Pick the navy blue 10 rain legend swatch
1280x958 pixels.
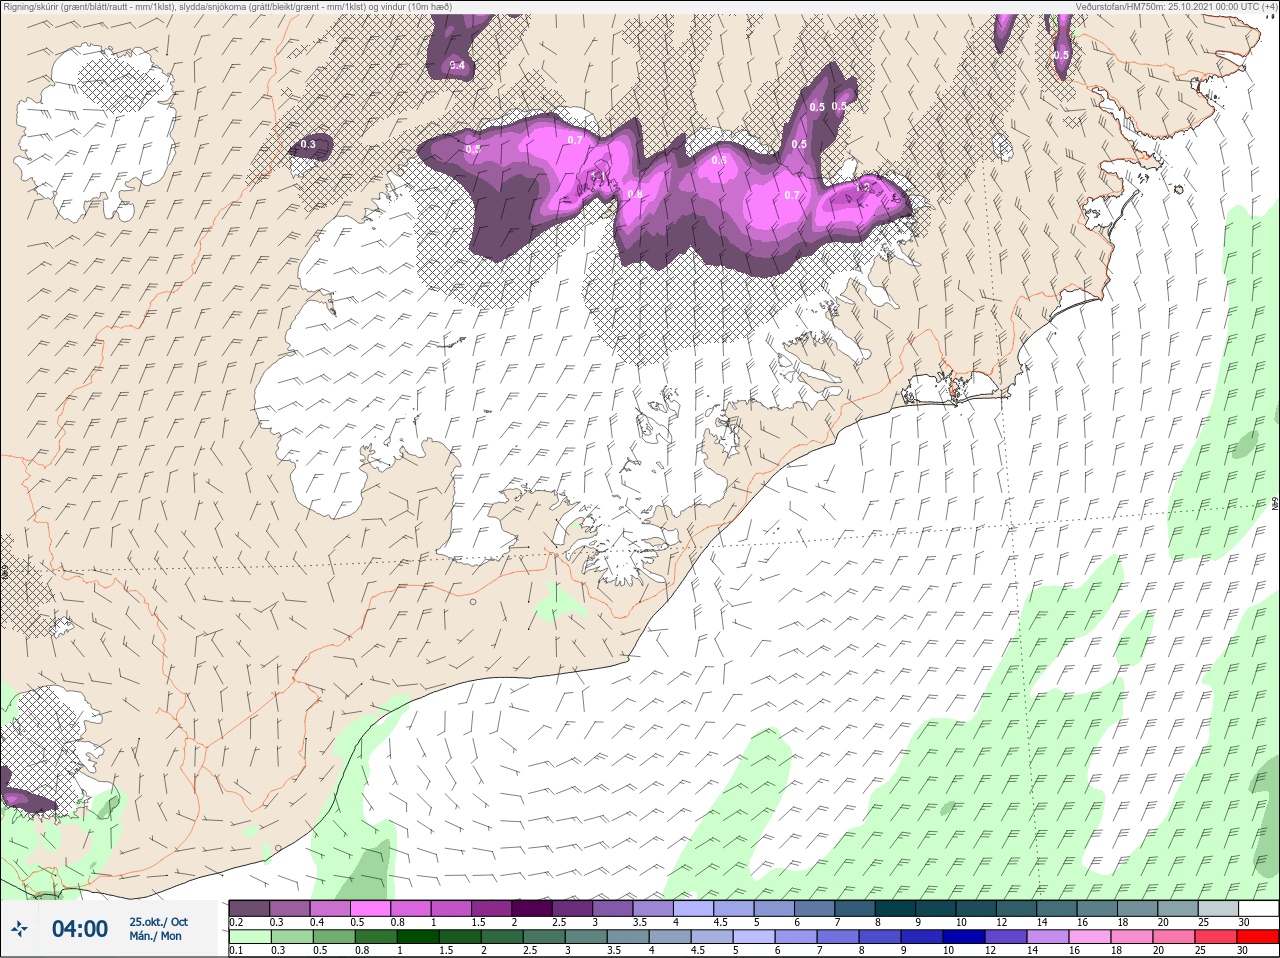coord(965,937)
